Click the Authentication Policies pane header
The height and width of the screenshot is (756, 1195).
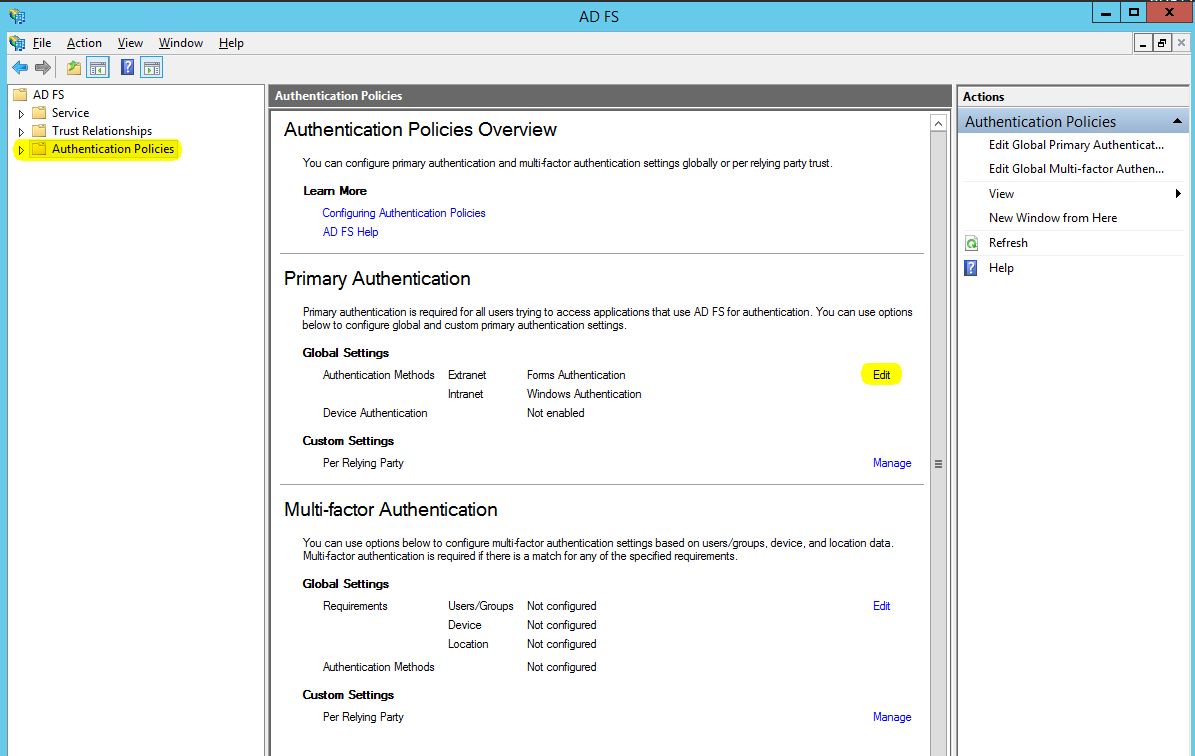tap(610, 96)
